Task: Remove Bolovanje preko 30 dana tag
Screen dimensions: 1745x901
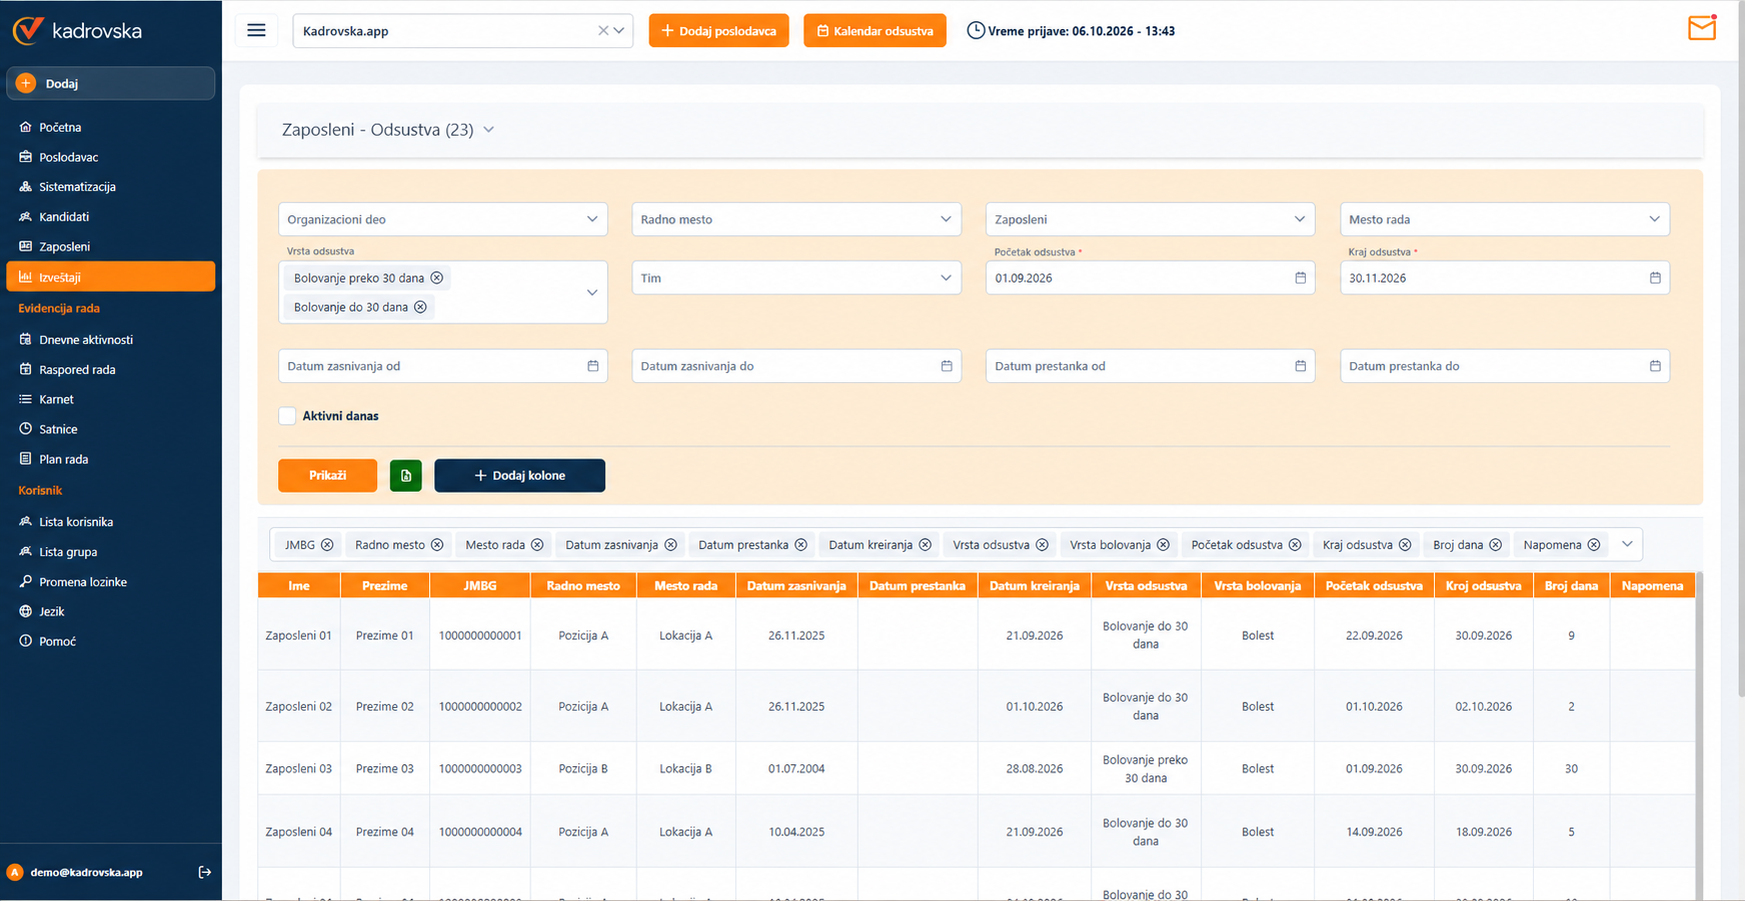Action: coord(437,278)
